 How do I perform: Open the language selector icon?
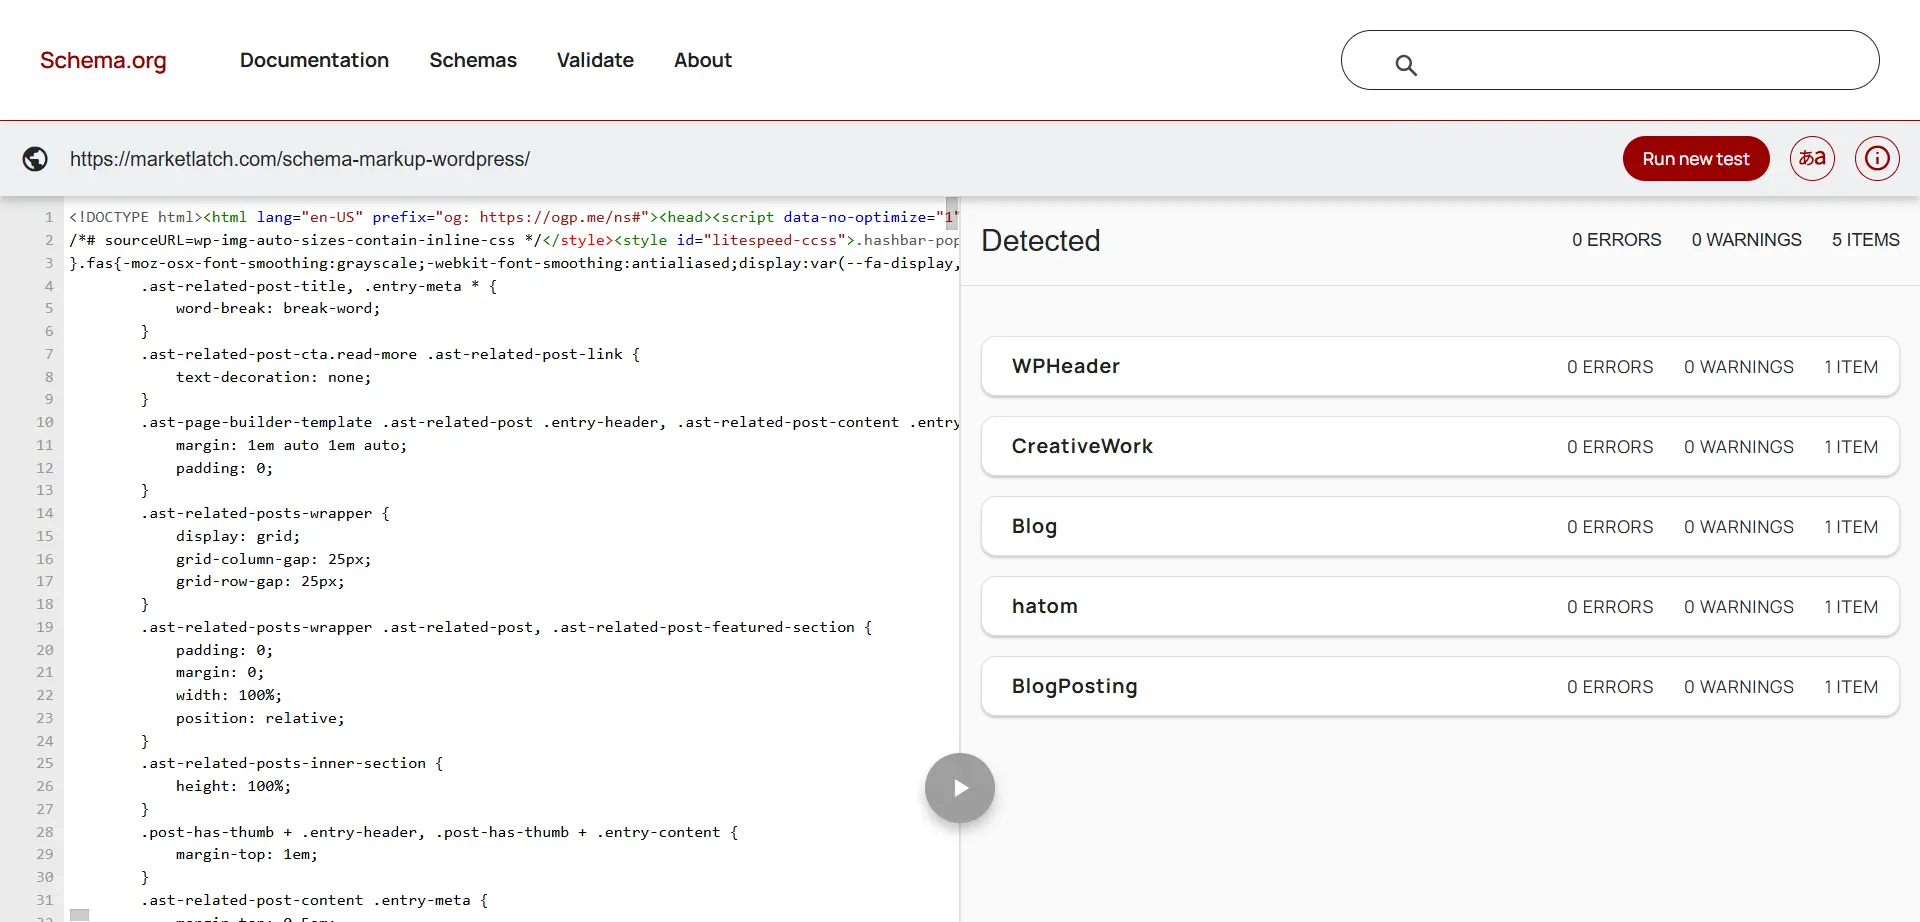click(x=1812, y=158)
